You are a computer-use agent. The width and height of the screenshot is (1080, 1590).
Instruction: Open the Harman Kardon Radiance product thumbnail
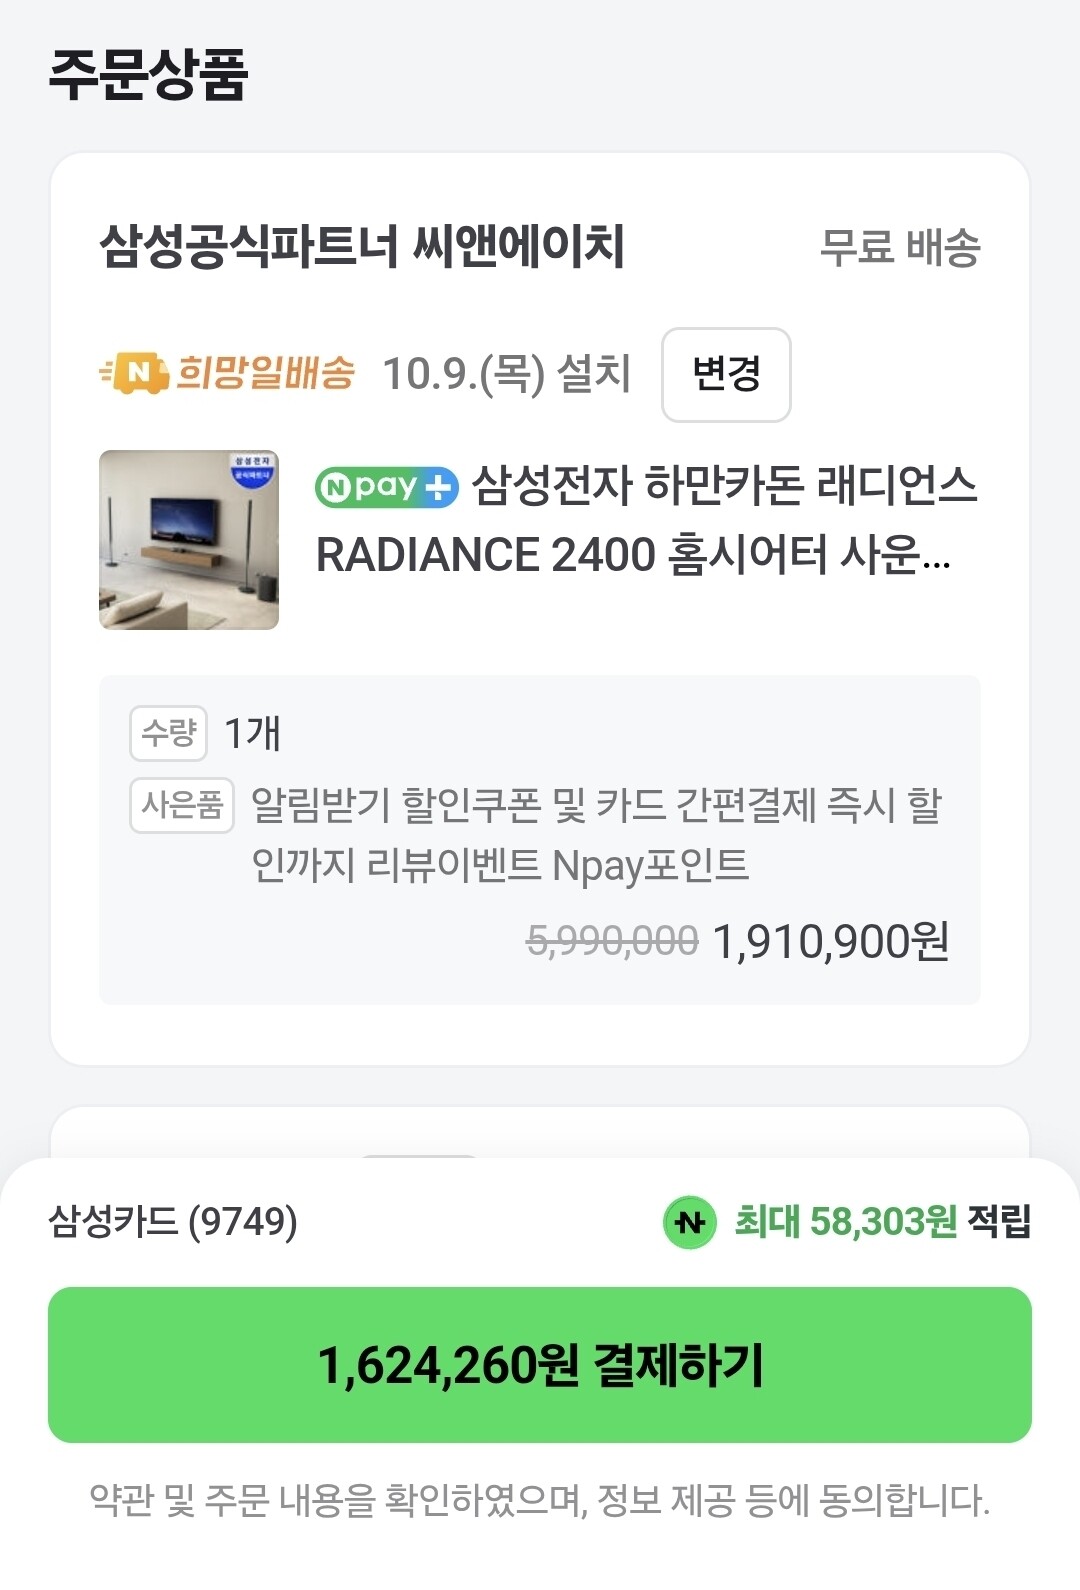pyautogui.click(x=189, y=540)
